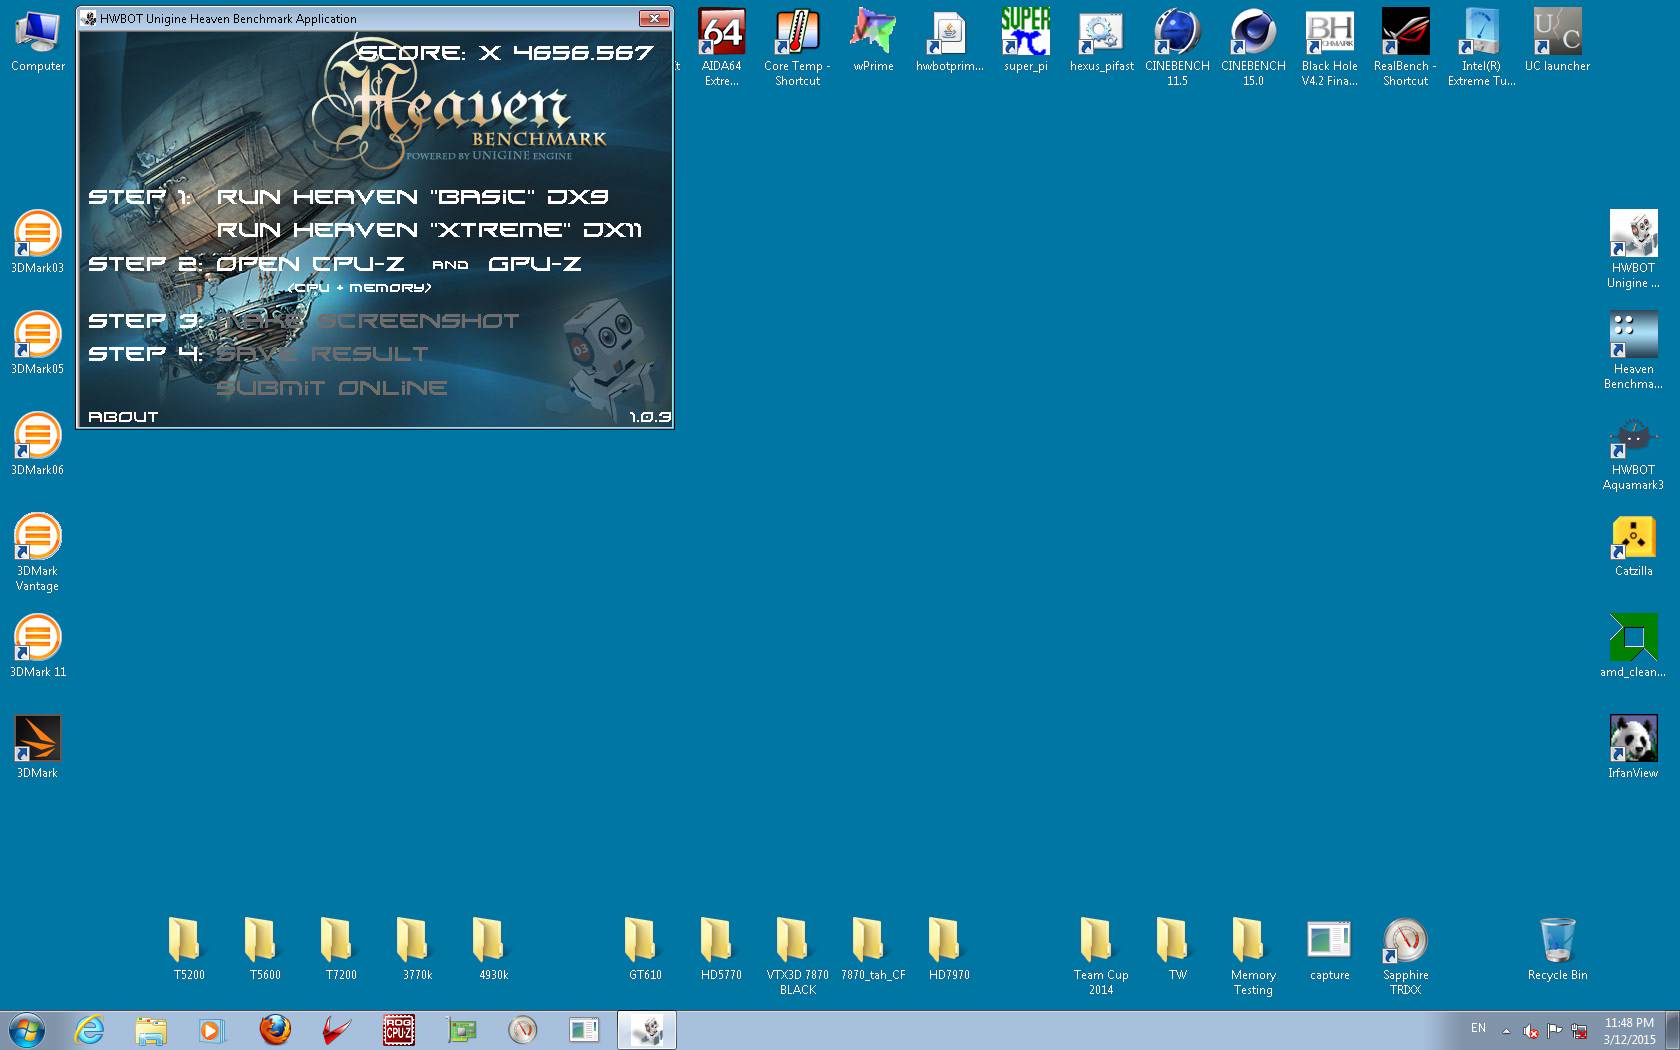This screenshot has width=1680, height=1050.
Task: Select the capture desktop icon
Action: pos(1329,948)
